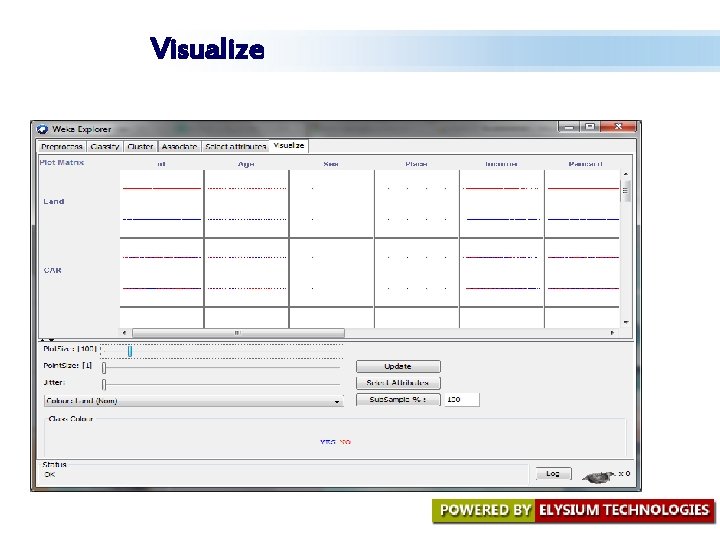Click the 'Sex' column header
The width and height of the screenshot is (720, 540).
331,164
